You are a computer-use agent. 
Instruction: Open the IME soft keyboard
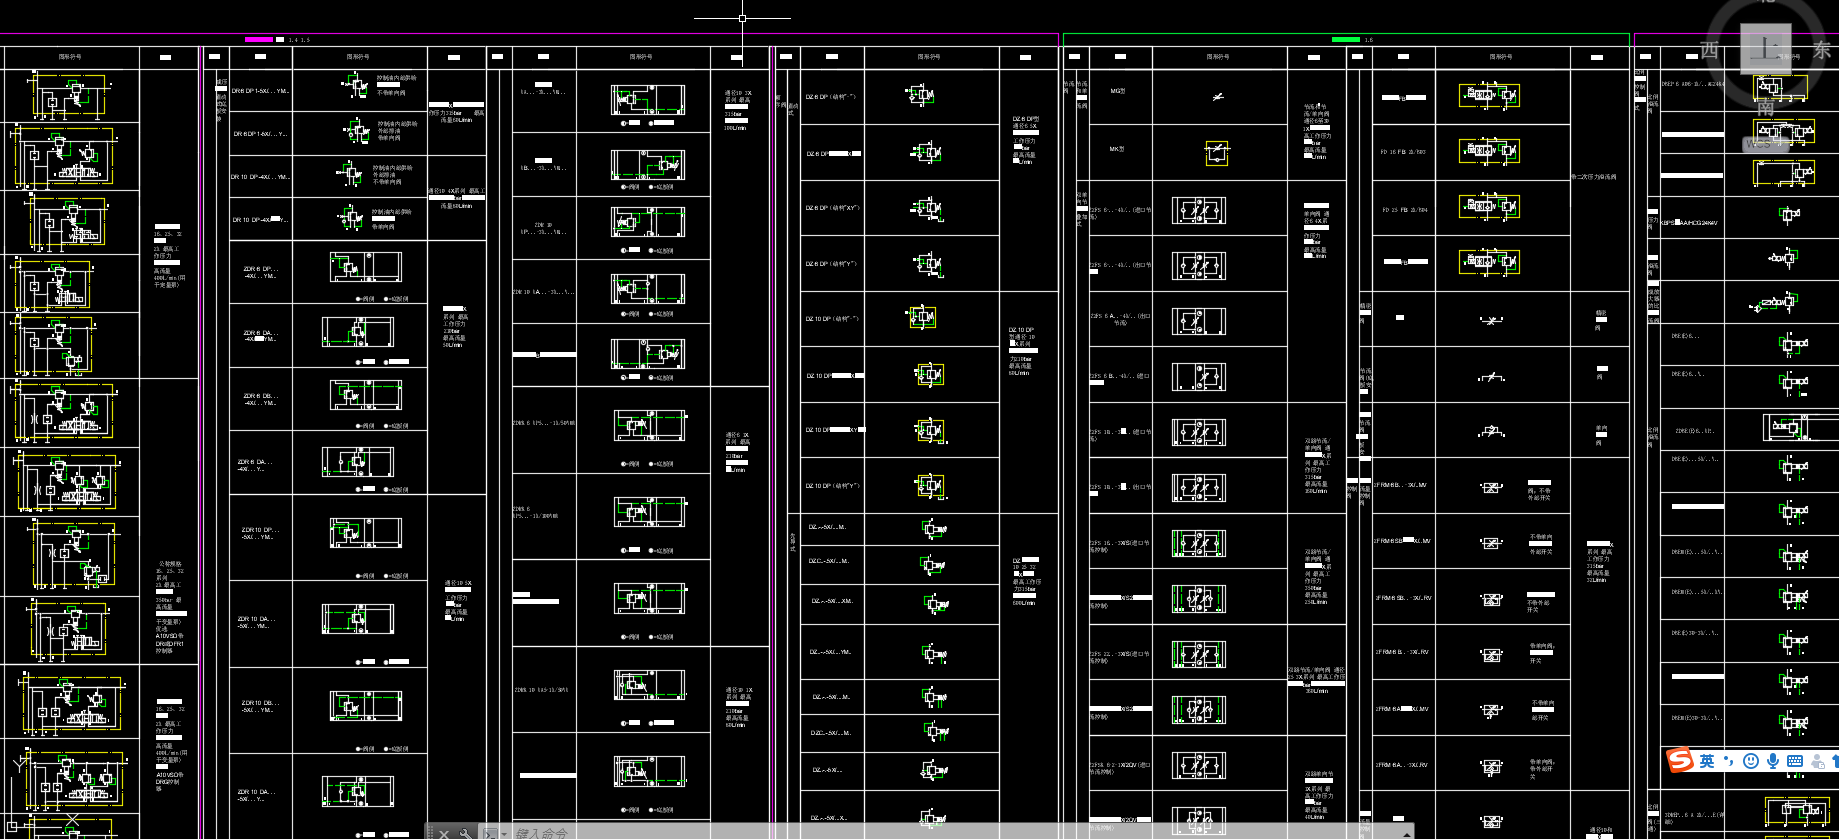pos(1795,761)
